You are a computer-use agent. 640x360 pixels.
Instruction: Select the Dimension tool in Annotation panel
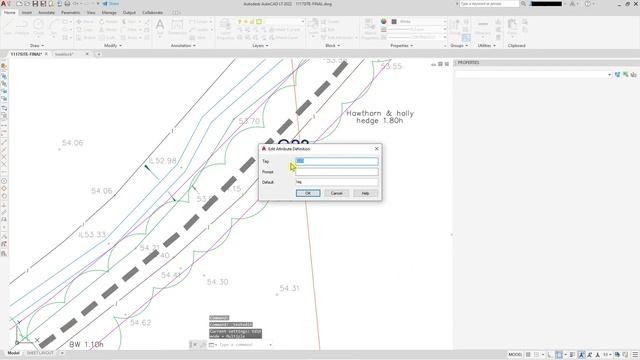(177, 27)
